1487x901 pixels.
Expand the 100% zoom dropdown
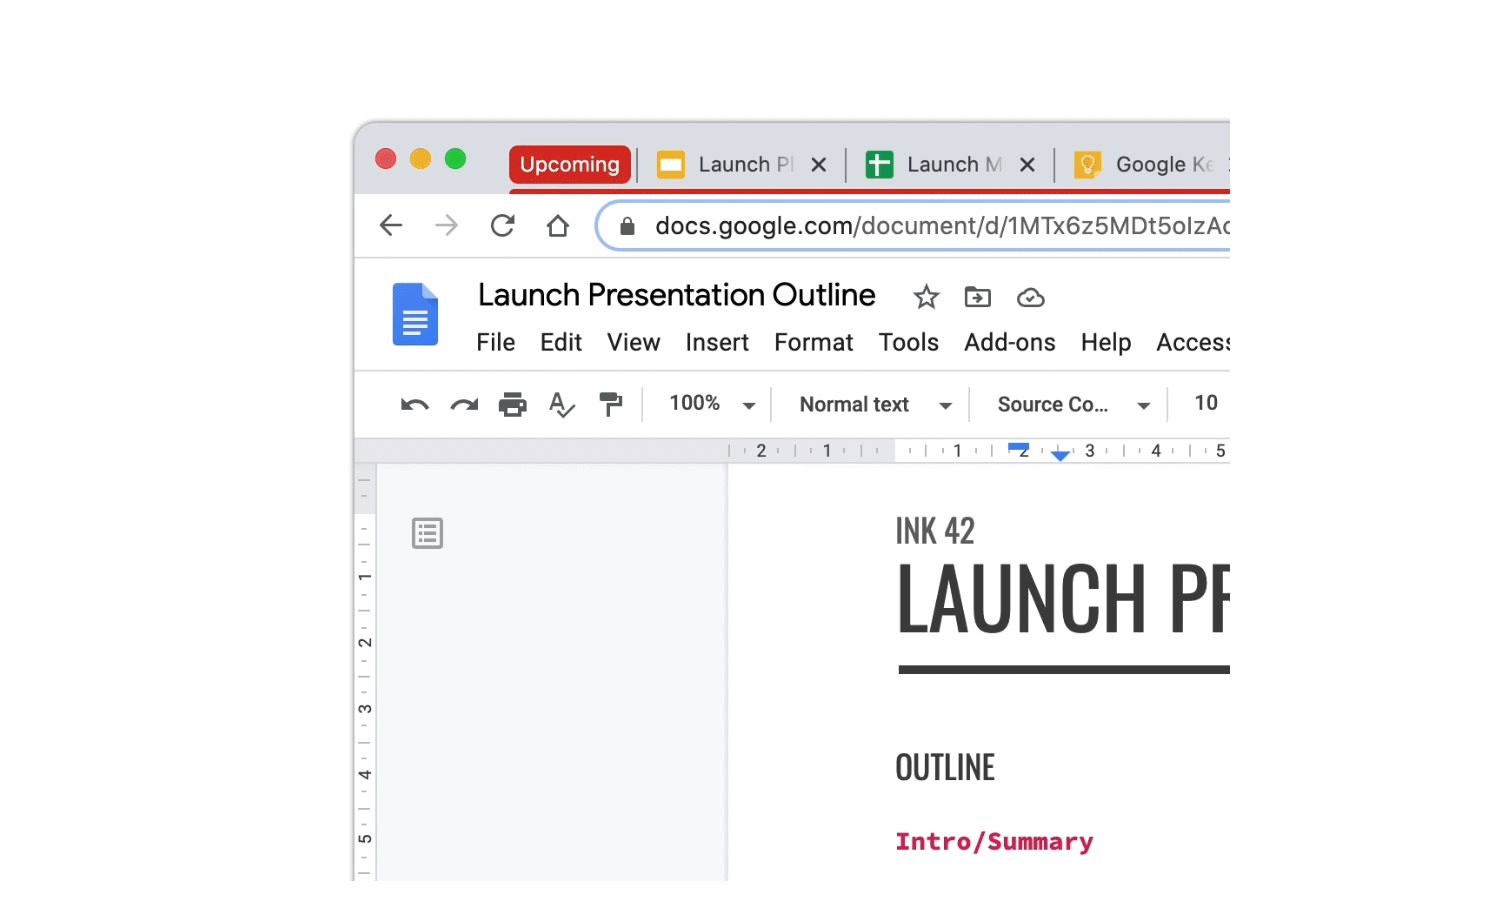(712, 404)
